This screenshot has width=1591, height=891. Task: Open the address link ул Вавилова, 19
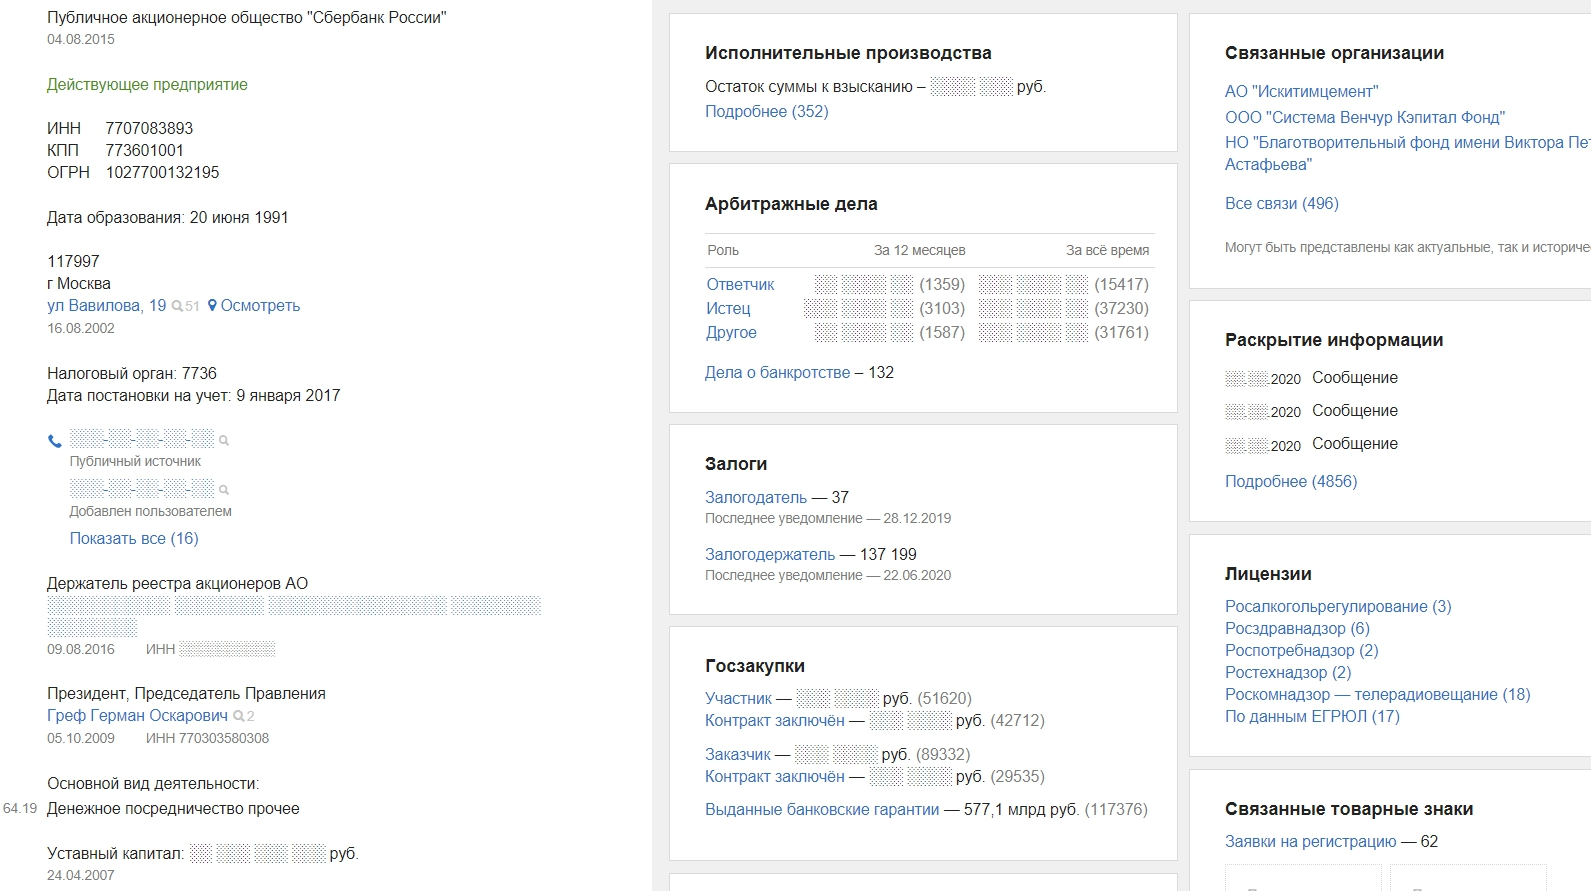[107, 306]
